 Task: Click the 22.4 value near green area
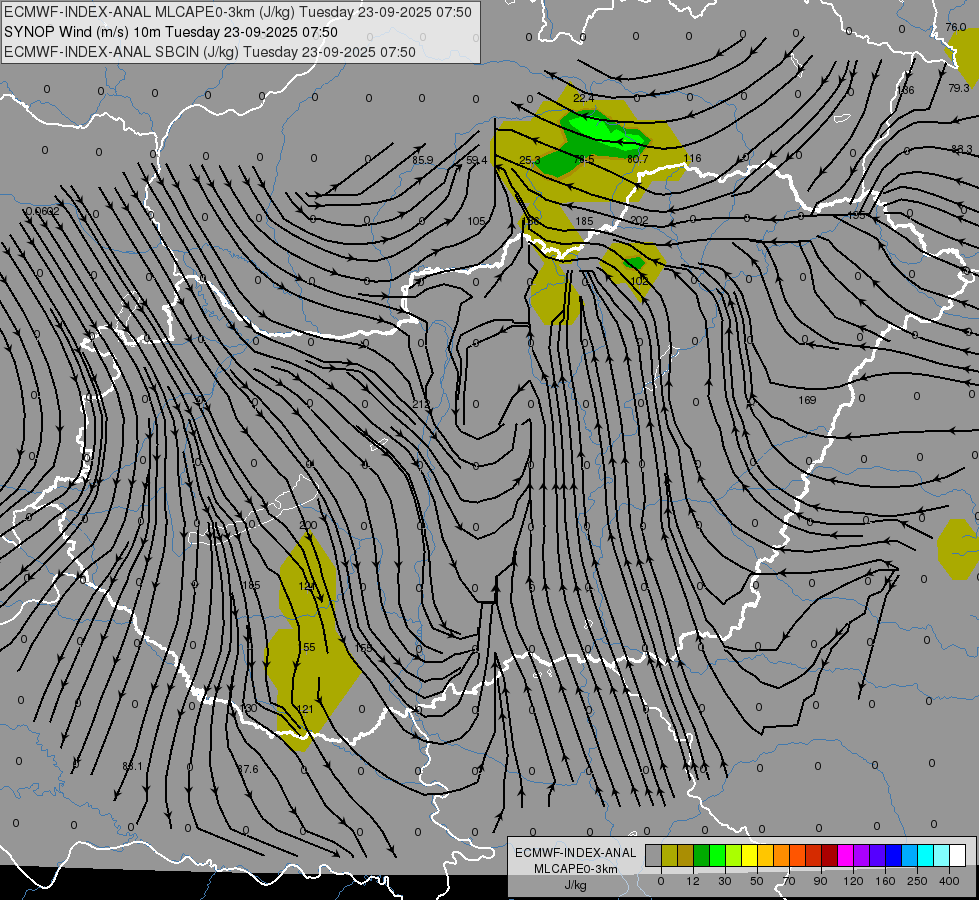coord(584,98)
